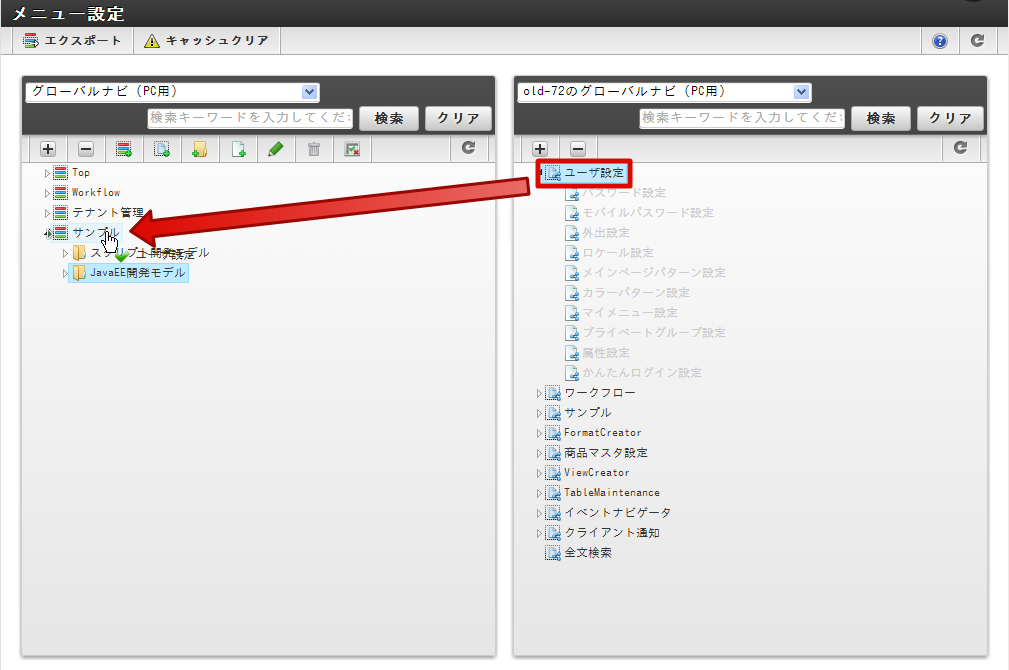Expand the Top node
The width and height of the screenshot is (1009, 670).
pos(47,173)
